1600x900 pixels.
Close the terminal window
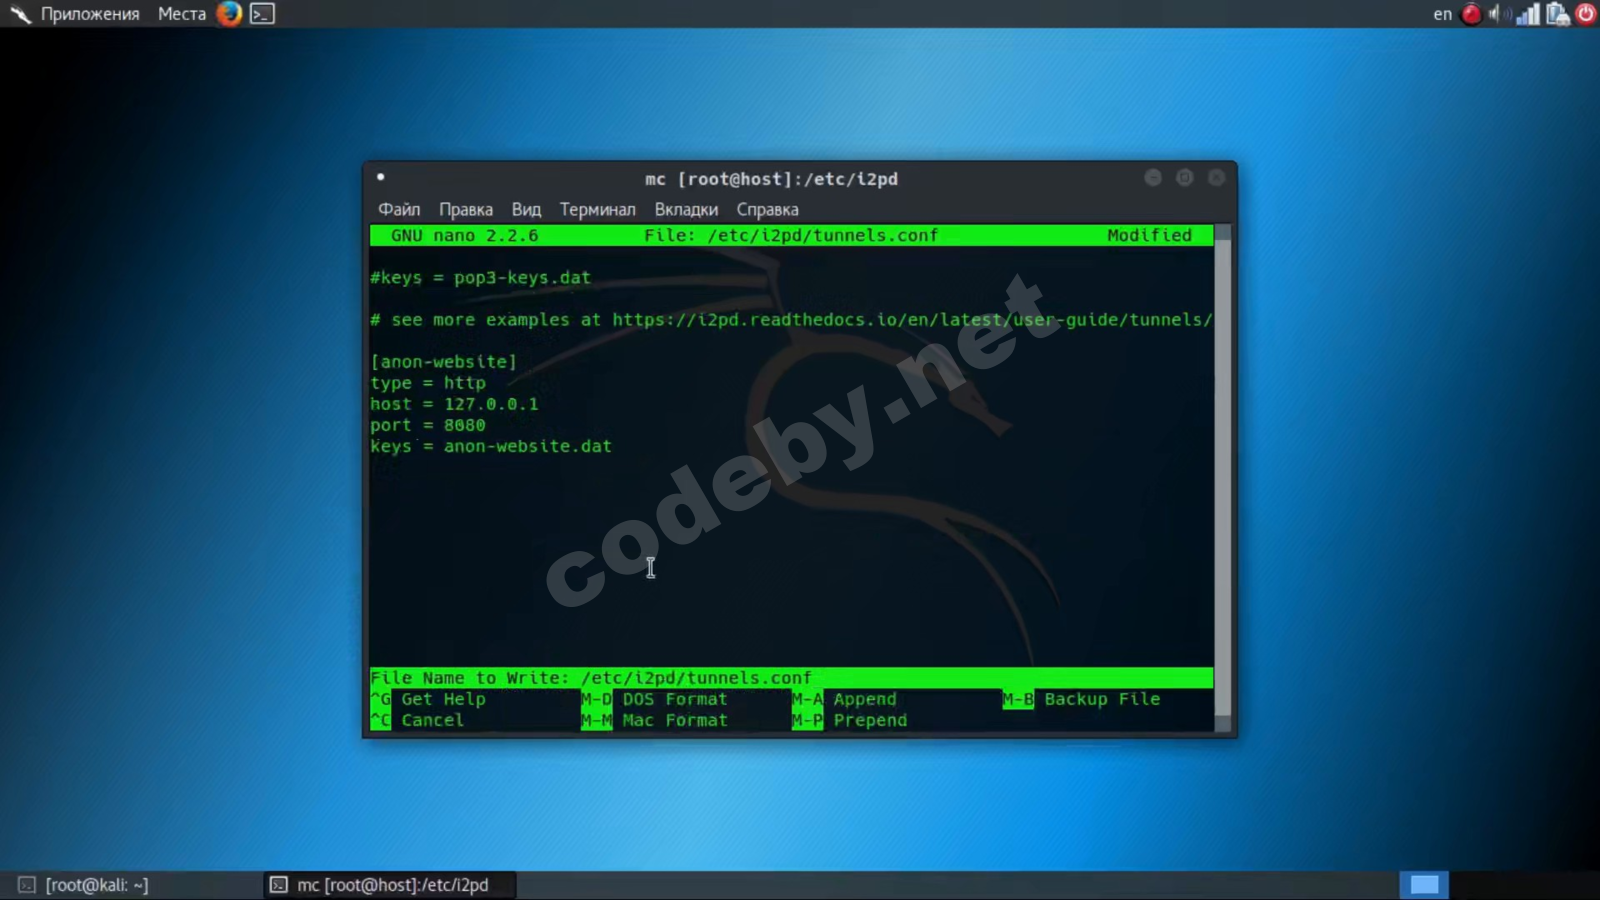[x=1216, y=177]
